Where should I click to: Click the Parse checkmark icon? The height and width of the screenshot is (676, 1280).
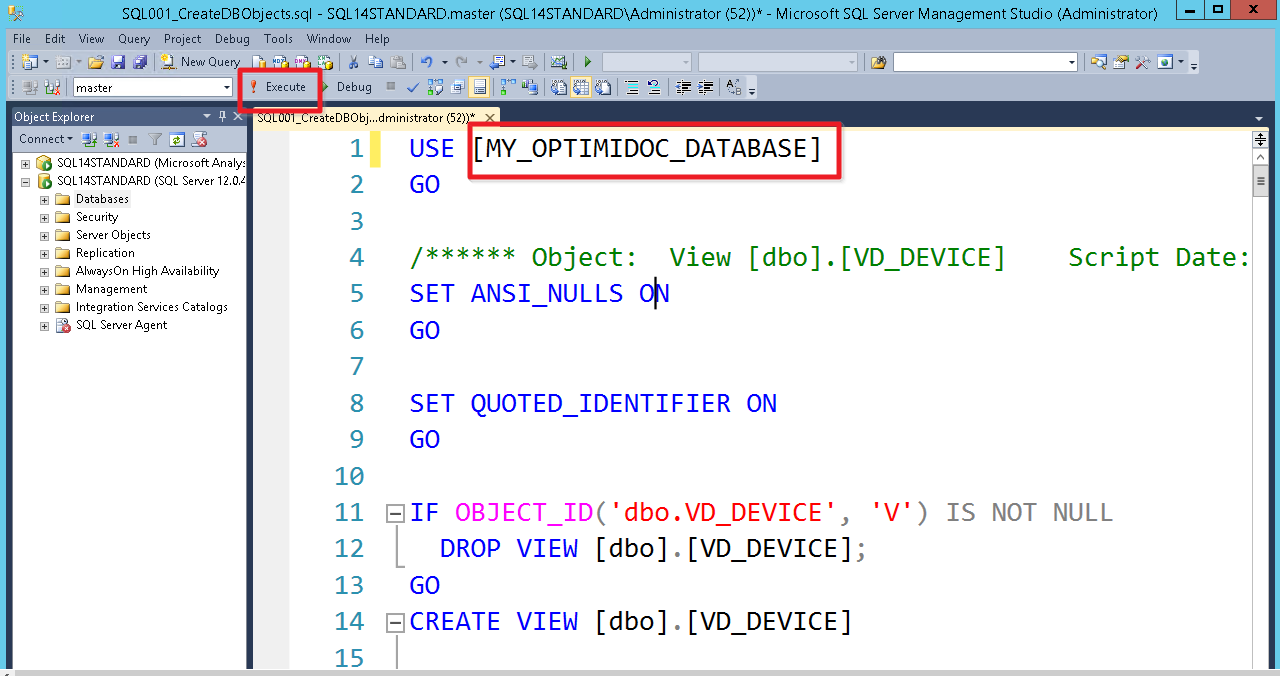pyautogui.click(x=413, y=87)
